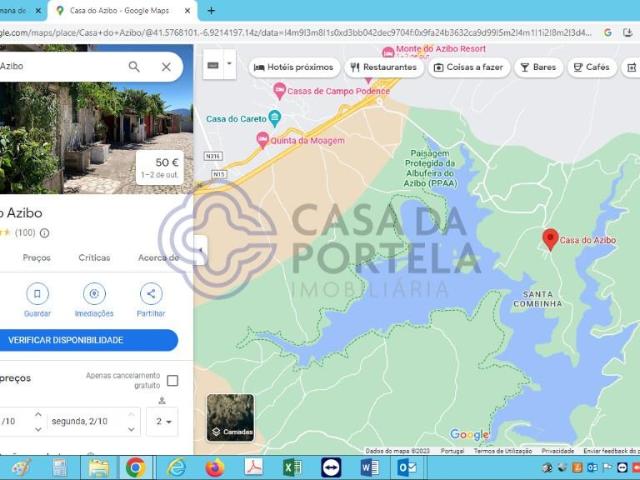The height and width of the screenshot is (480, 640).
Task: Show Coisas a fazer on map
Action: coord(469,67)
